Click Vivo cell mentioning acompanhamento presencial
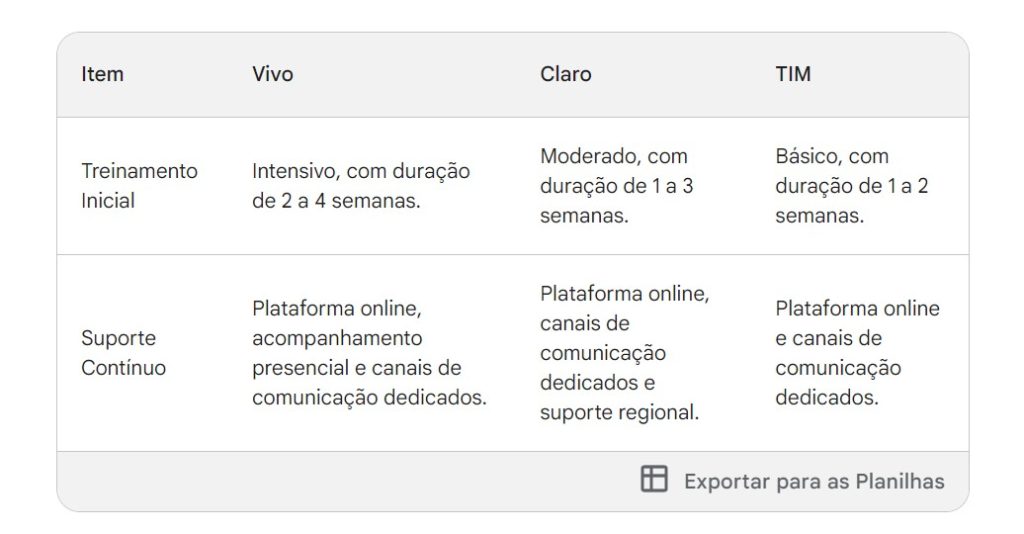Image resolution: width=1024 pixels, height=534 pixels. 369,353
